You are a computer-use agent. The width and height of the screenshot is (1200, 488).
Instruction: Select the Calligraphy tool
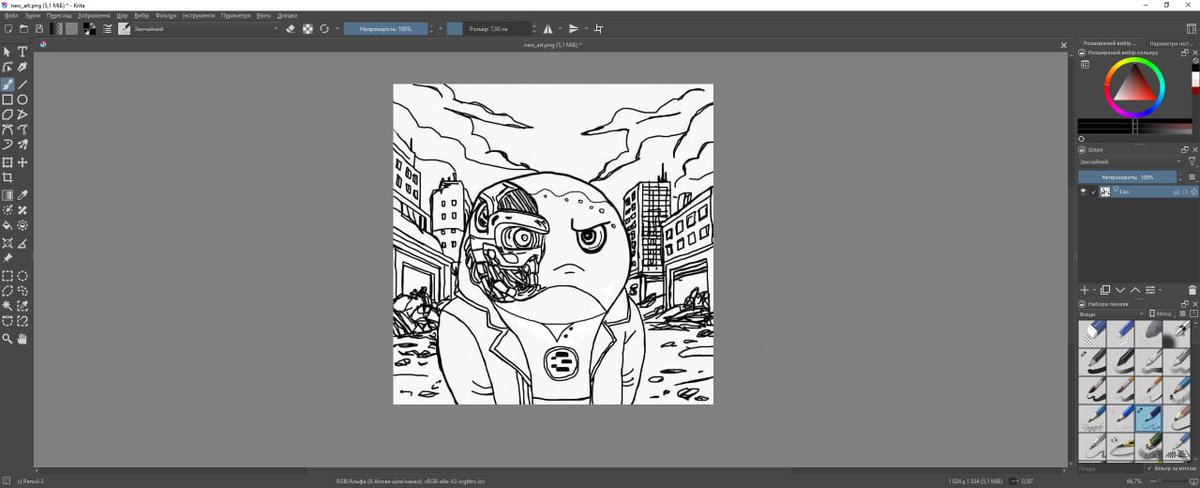[22, 68]
